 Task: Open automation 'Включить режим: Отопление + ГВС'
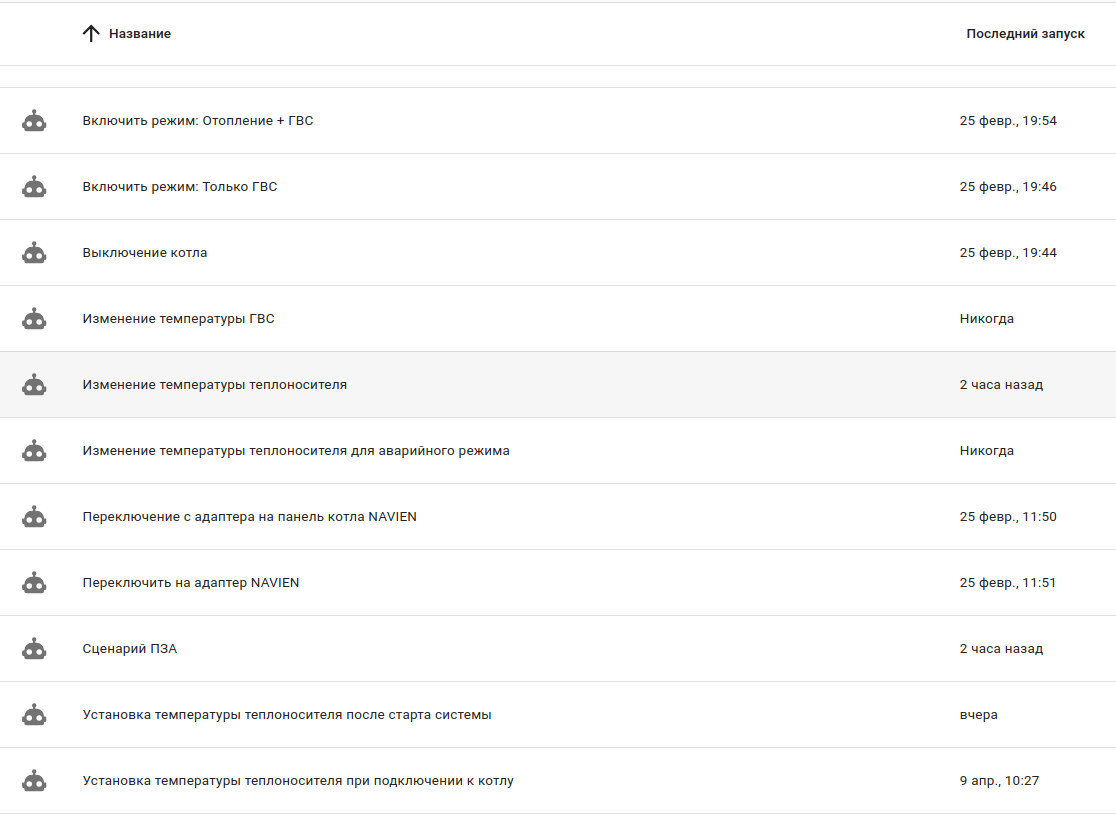pos(198,121)
